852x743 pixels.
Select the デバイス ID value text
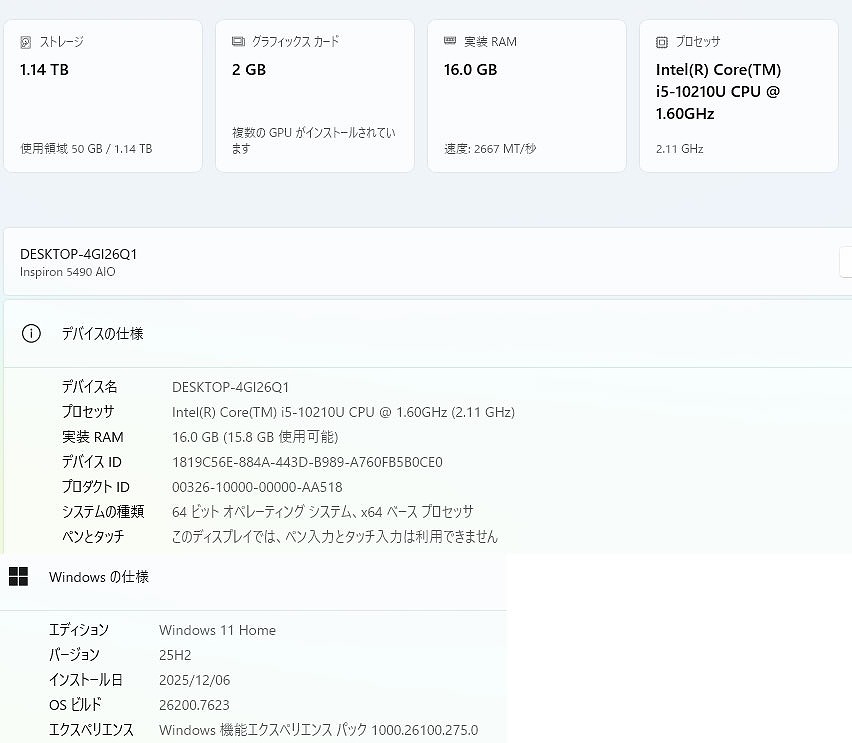pyautogui.click(x=307, y=462)
